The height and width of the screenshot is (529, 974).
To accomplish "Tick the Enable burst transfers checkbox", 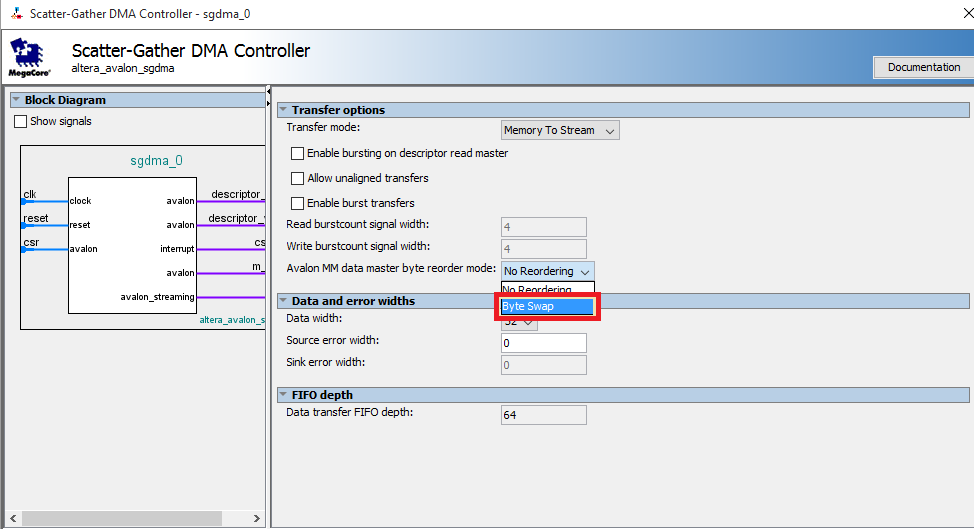I will [x=298, y=203].
